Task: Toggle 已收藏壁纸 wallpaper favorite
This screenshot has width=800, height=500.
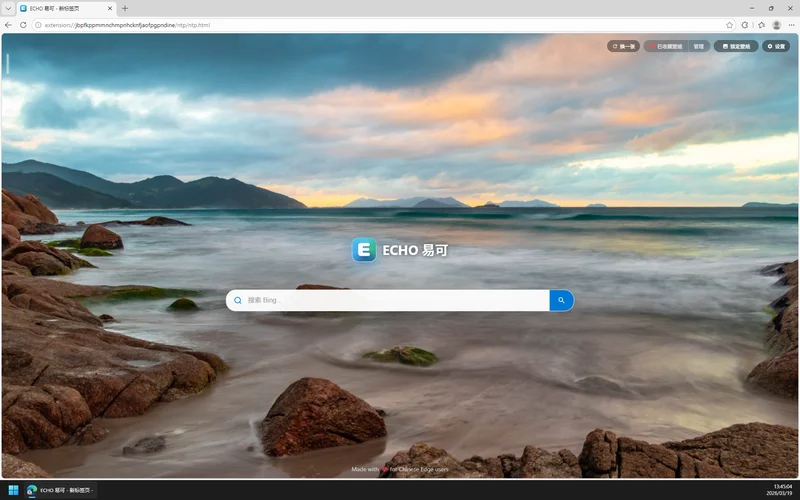Action: tap(666, 46)
